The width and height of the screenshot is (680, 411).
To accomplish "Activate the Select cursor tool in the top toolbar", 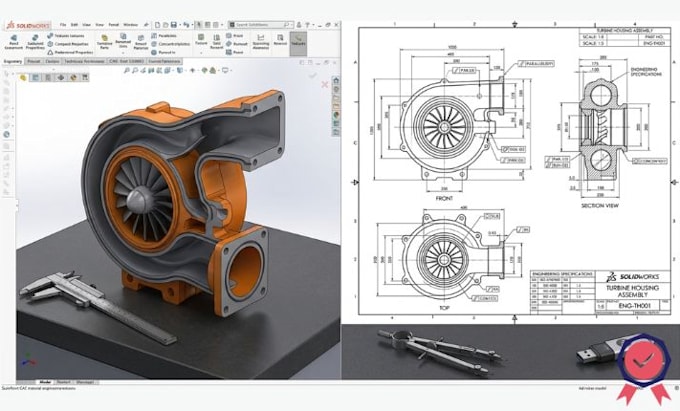I will point(198,25).
